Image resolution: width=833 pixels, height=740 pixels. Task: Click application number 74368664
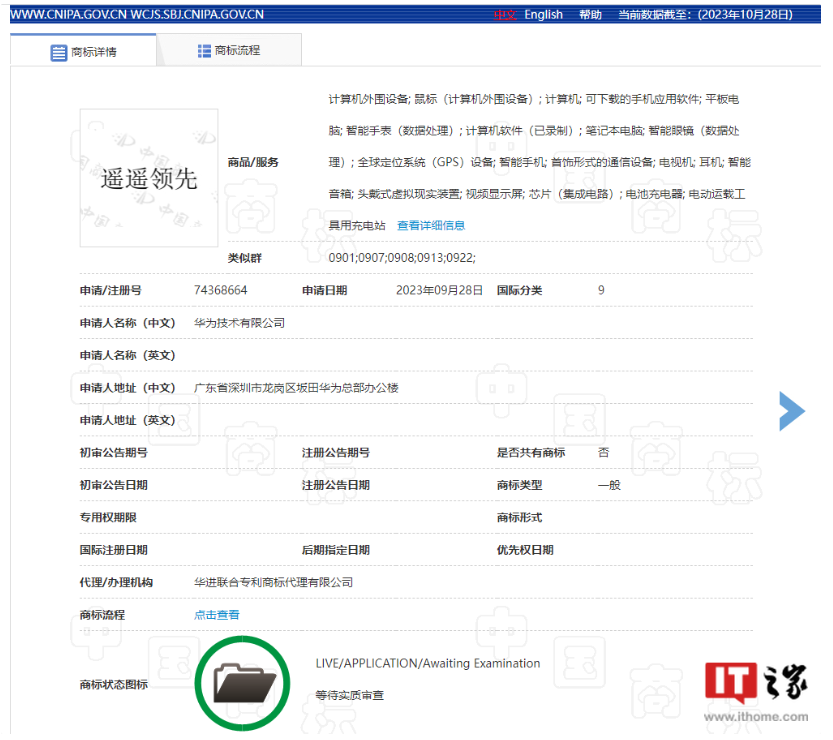click(221, 290)
